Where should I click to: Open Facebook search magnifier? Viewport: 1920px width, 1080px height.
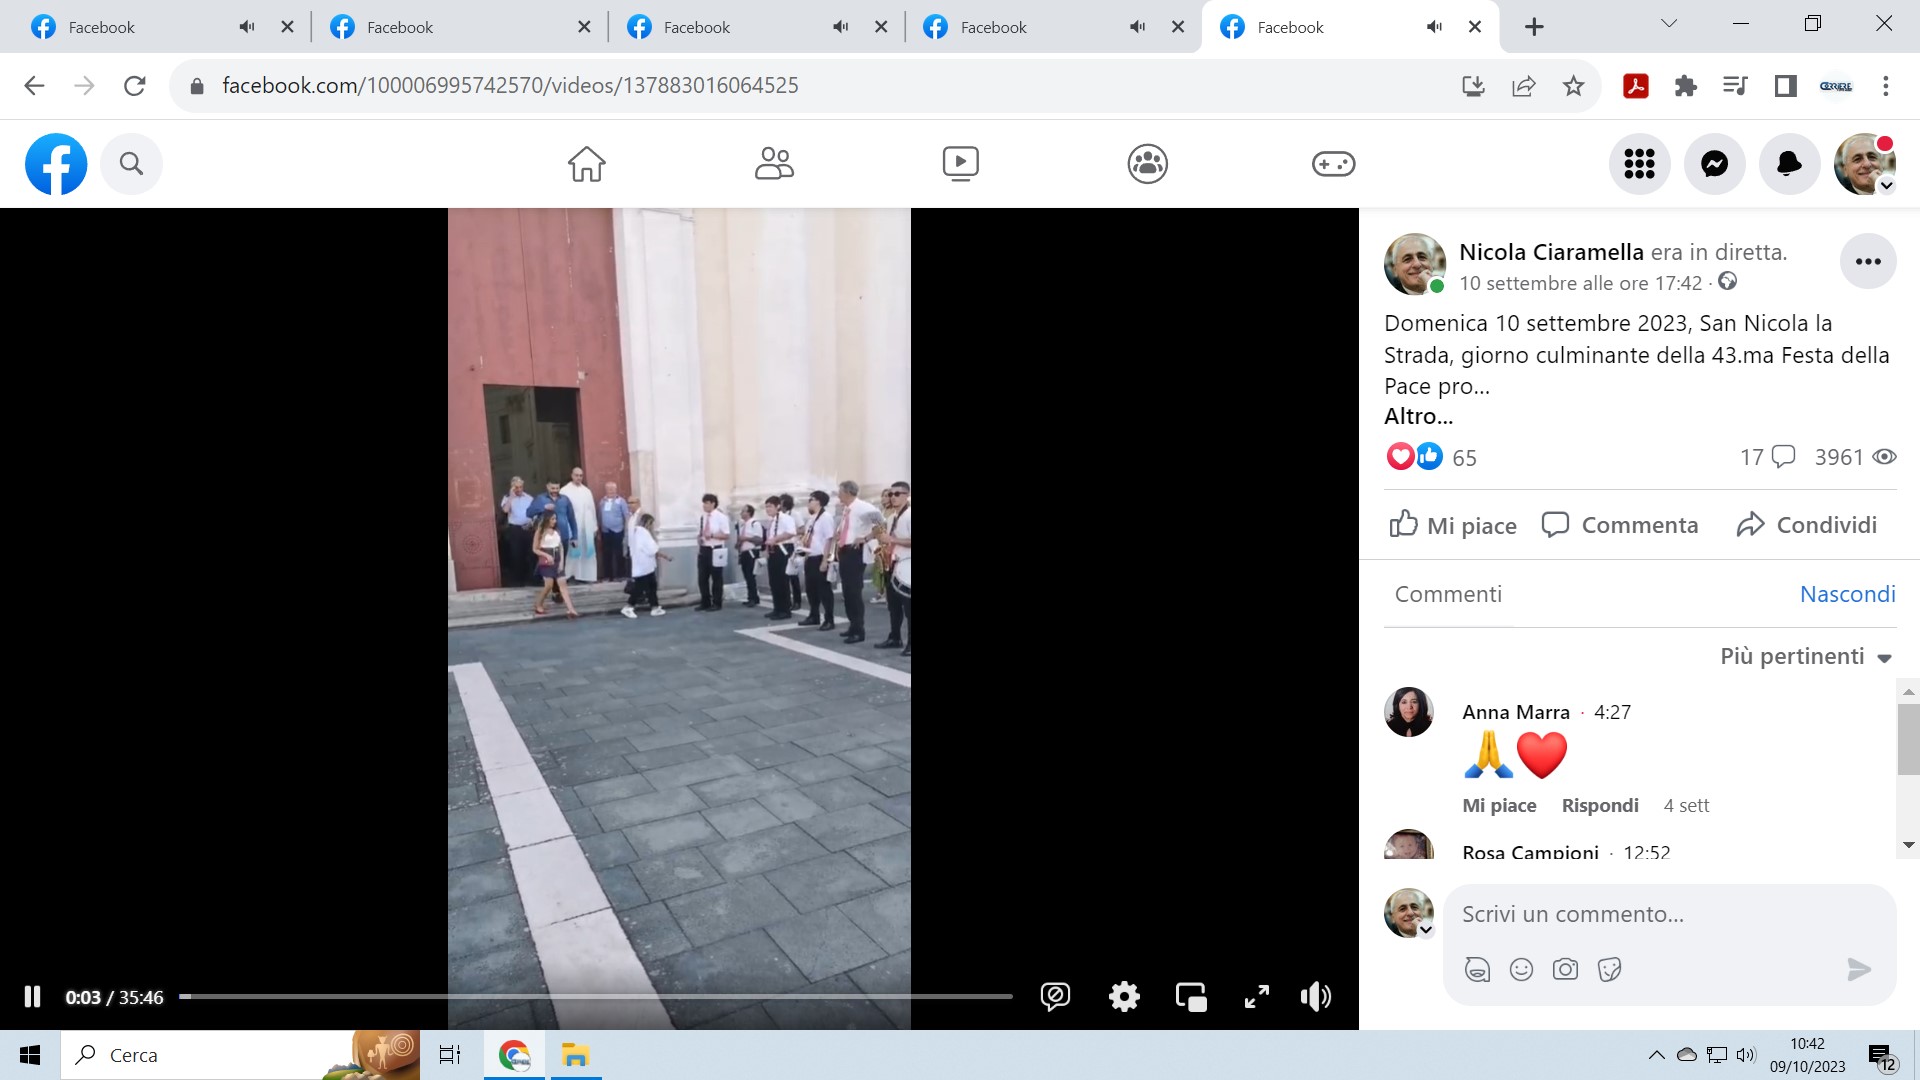point(131,164)
